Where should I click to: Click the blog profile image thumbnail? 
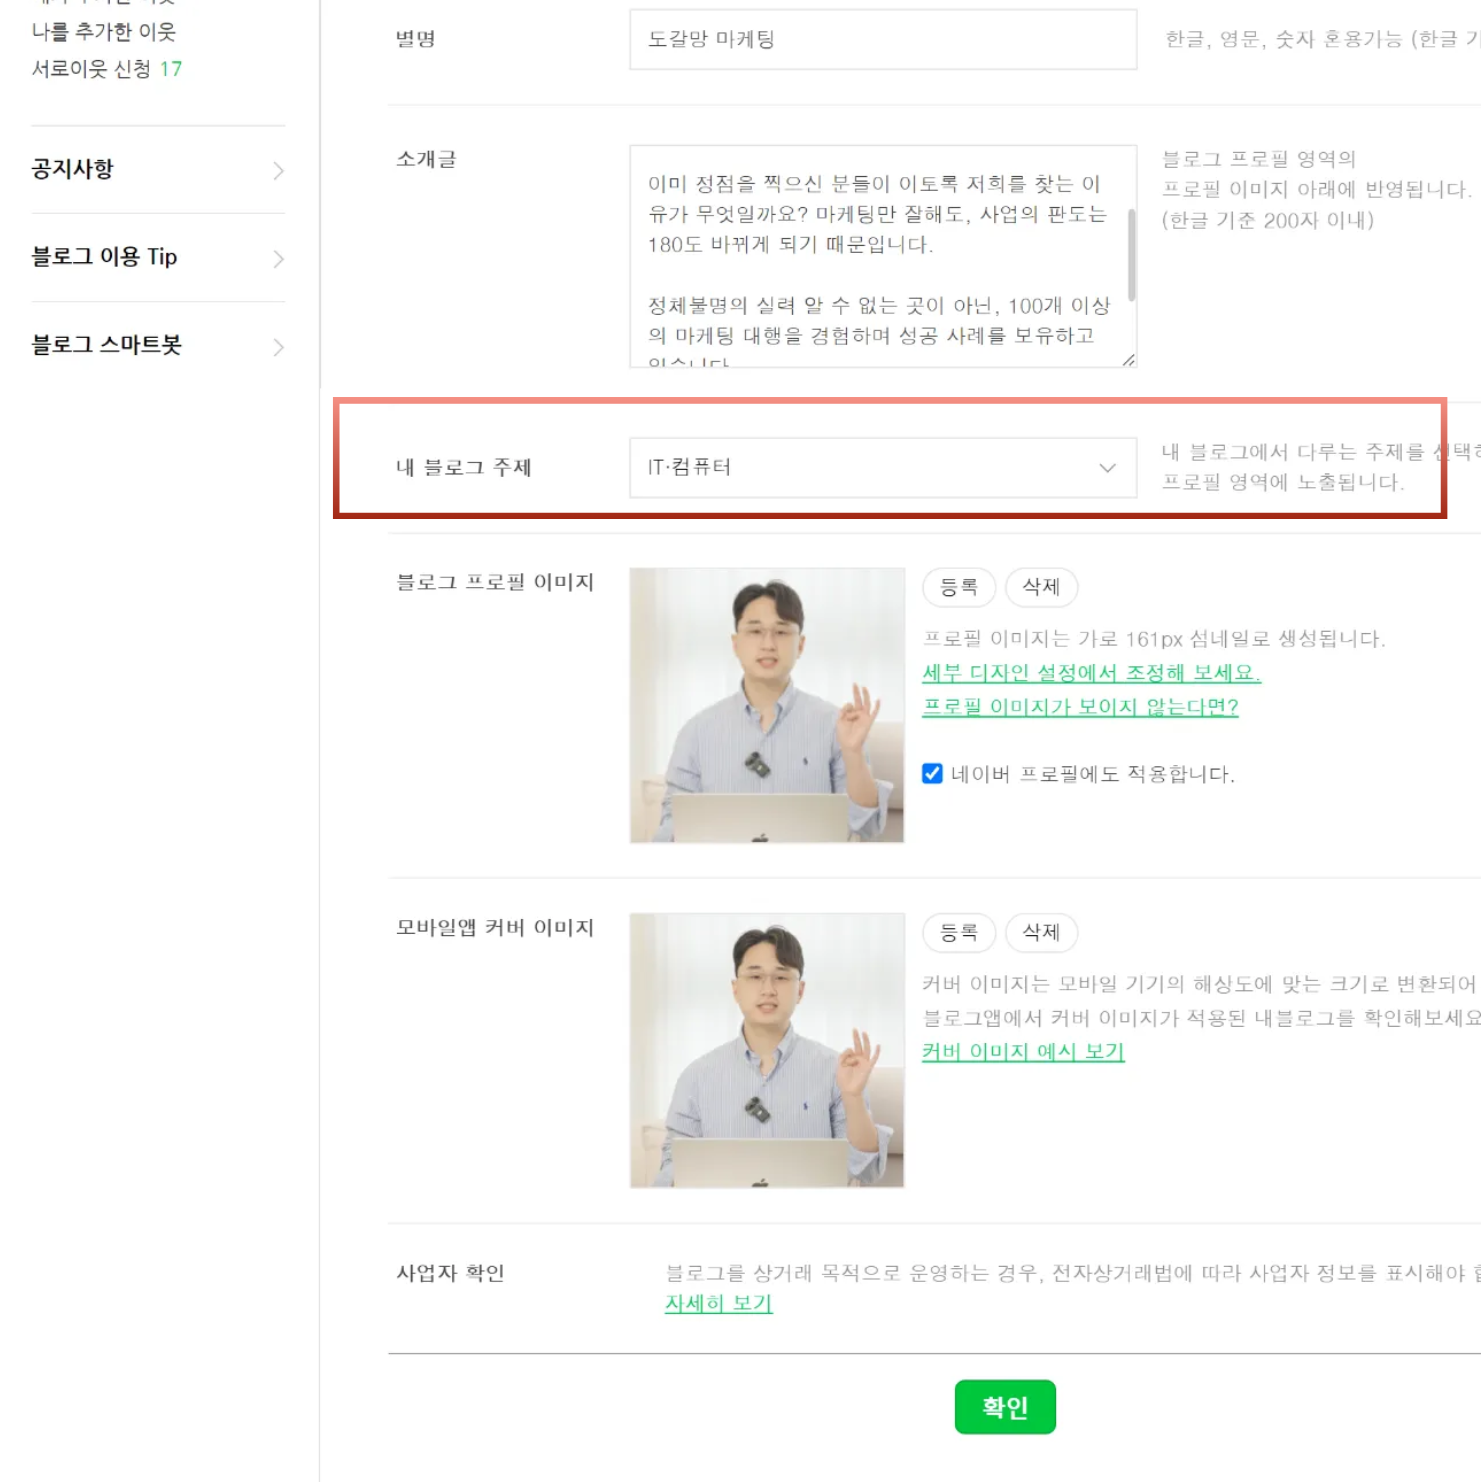click(767, 706)
